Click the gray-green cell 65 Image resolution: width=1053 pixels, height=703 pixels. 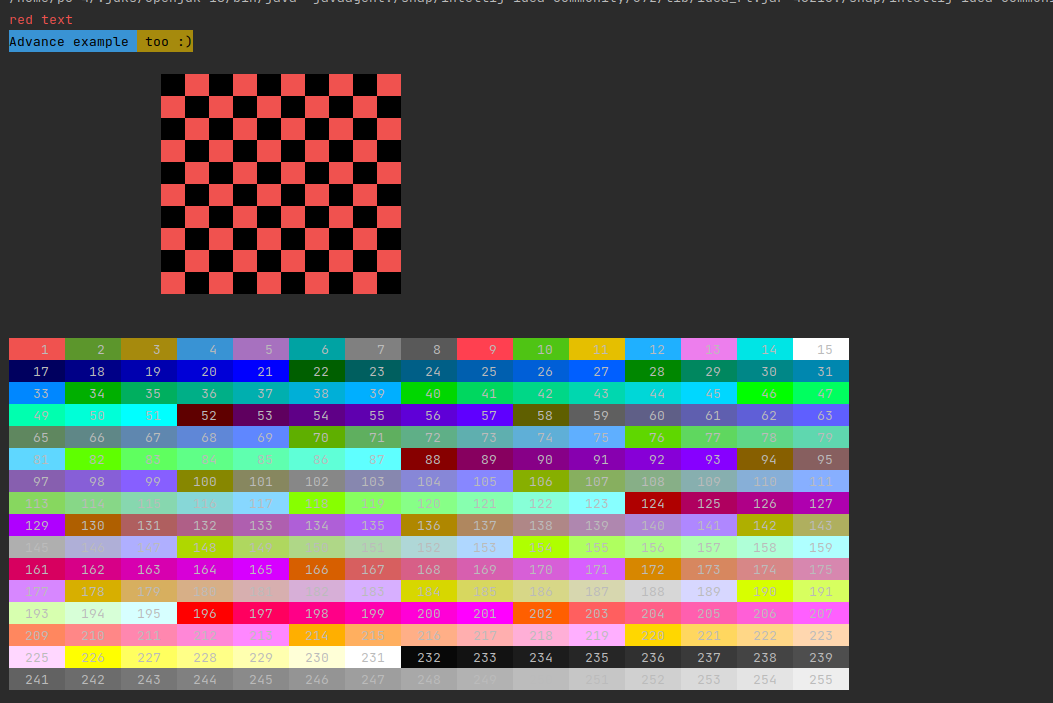coord(37,437)
